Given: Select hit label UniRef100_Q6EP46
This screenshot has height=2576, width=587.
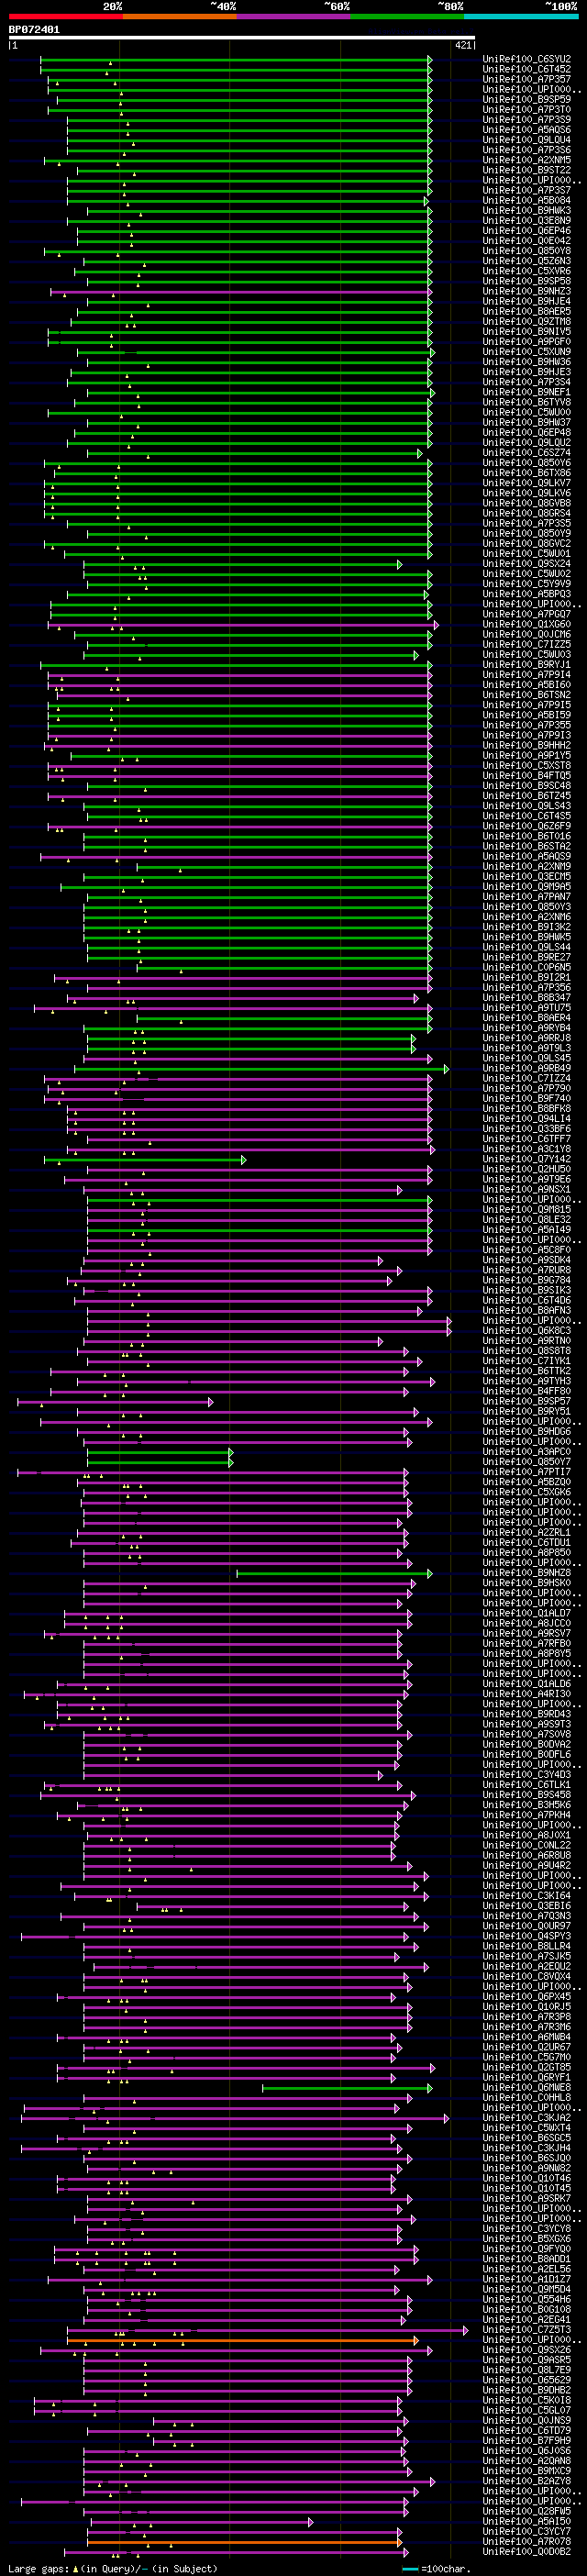Looking at the screenshot, I should [x=527, y=231].
